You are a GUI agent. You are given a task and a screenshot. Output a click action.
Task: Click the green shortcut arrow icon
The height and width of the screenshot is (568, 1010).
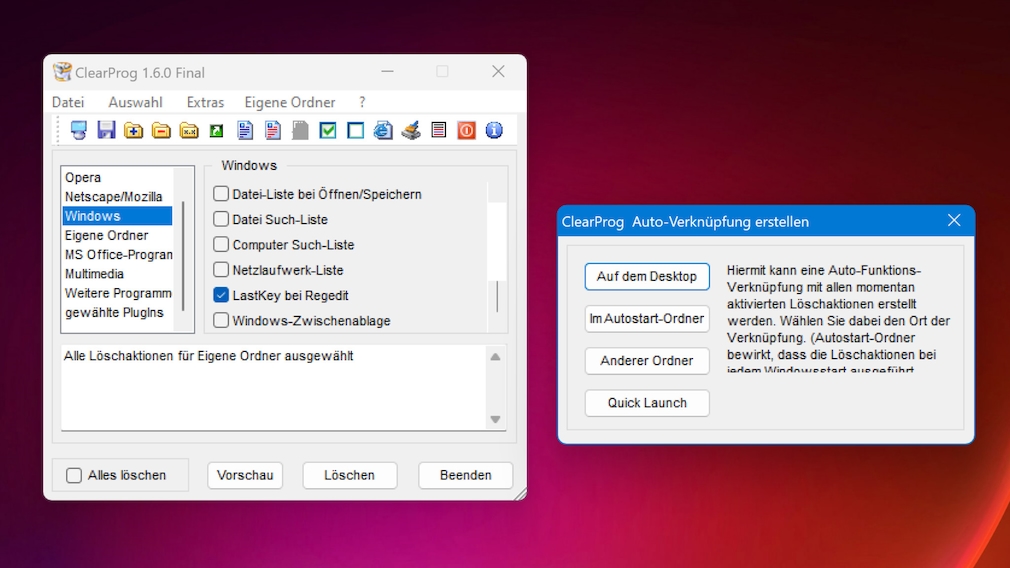click(x=216, y=131)
